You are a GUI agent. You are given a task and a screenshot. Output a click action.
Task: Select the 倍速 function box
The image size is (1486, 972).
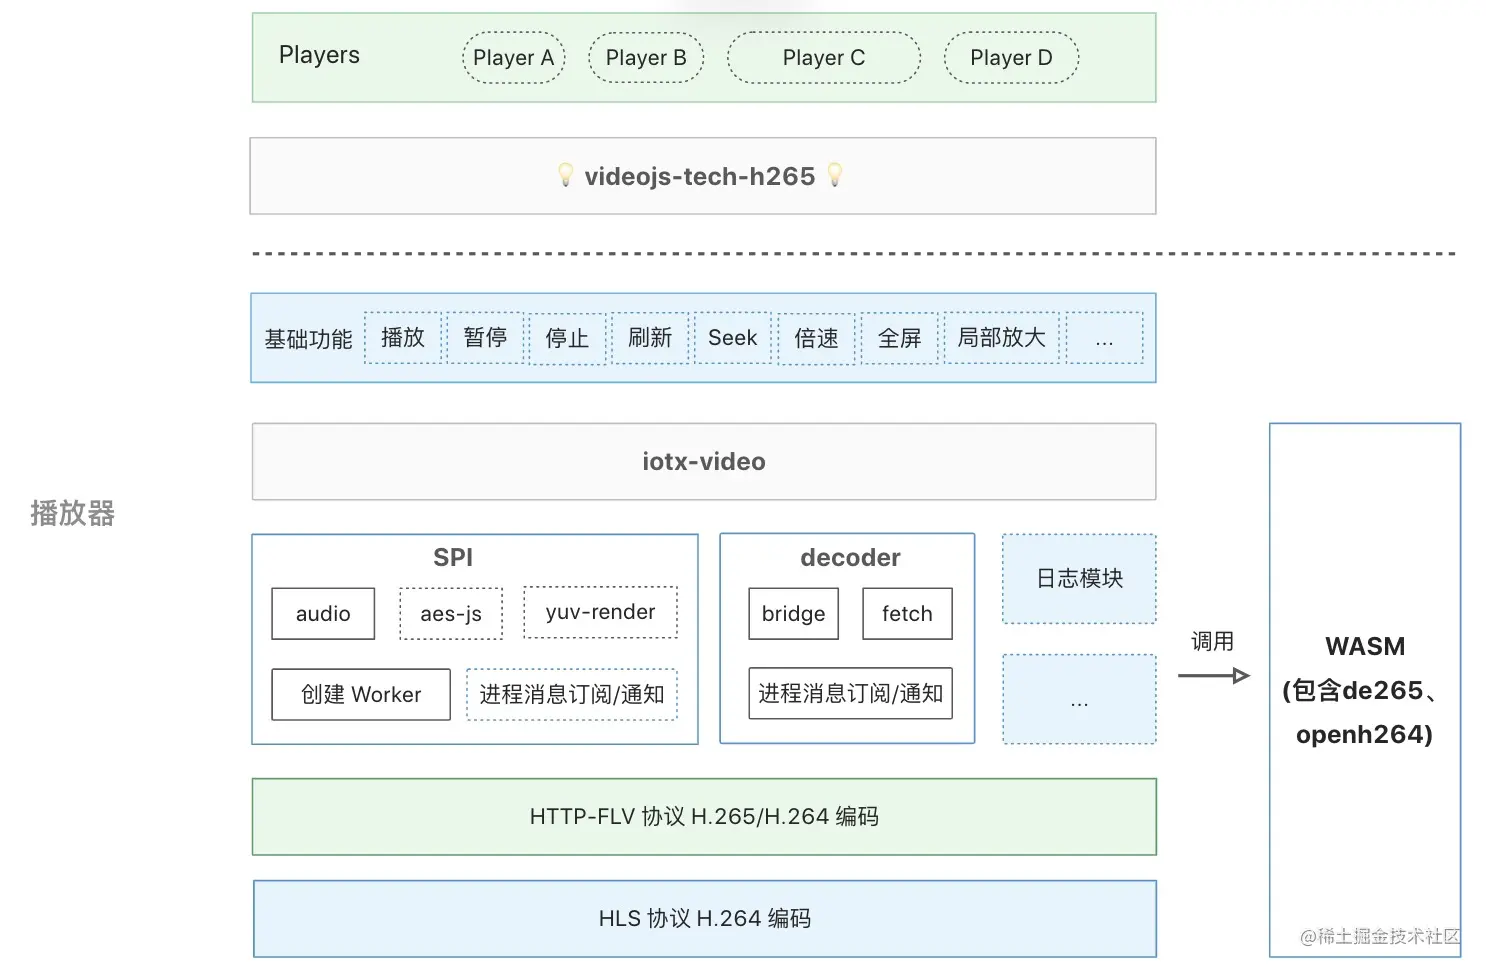pyautogui.click(x=817, y=339)
